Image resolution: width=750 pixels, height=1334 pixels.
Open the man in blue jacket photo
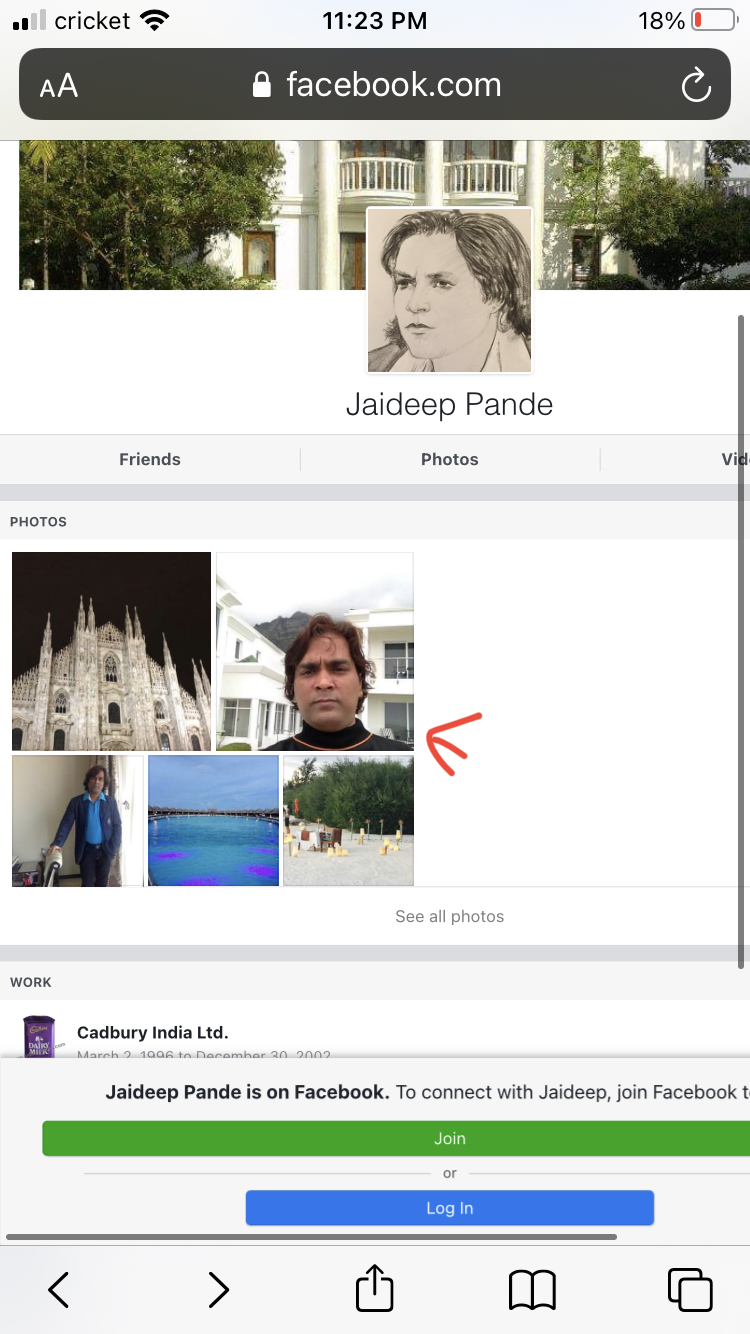[78, 821]
